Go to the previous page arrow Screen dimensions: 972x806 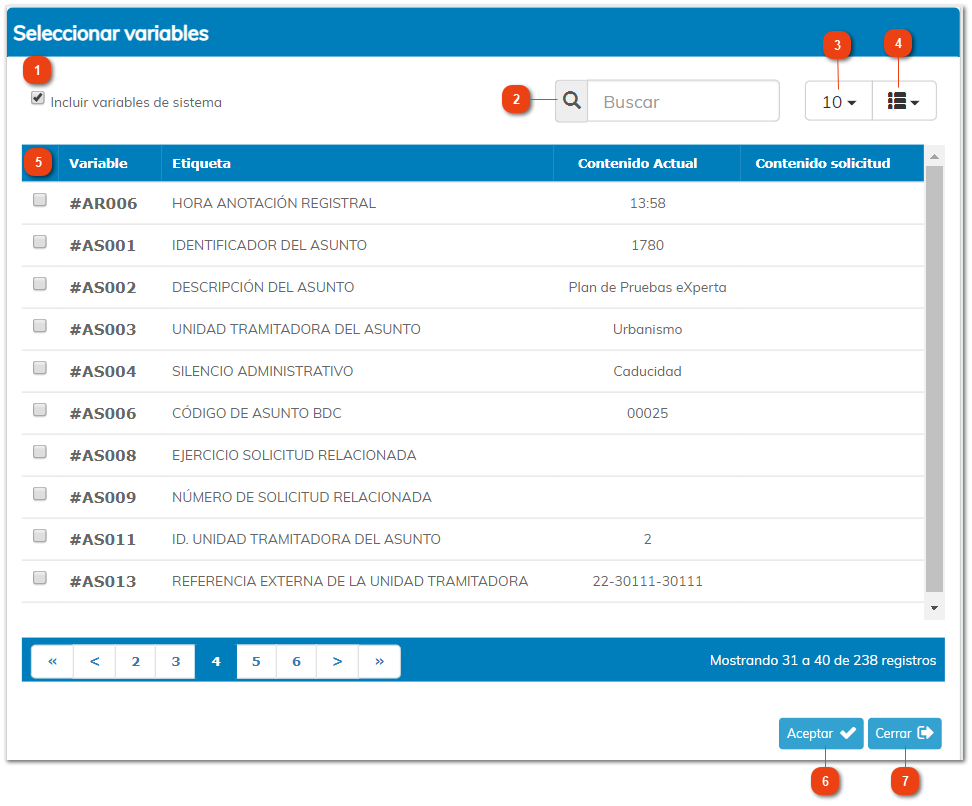tap(95, 662)
